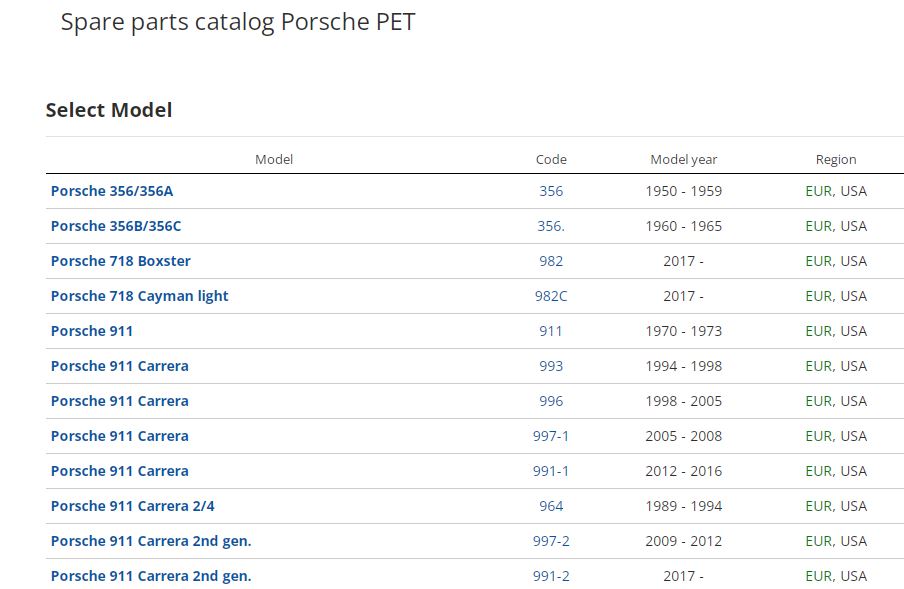Screen dimensions: 904x589
Task: Open the Porsche 356/356A model link
Action: pyautogui.click(x=112, y=191)
